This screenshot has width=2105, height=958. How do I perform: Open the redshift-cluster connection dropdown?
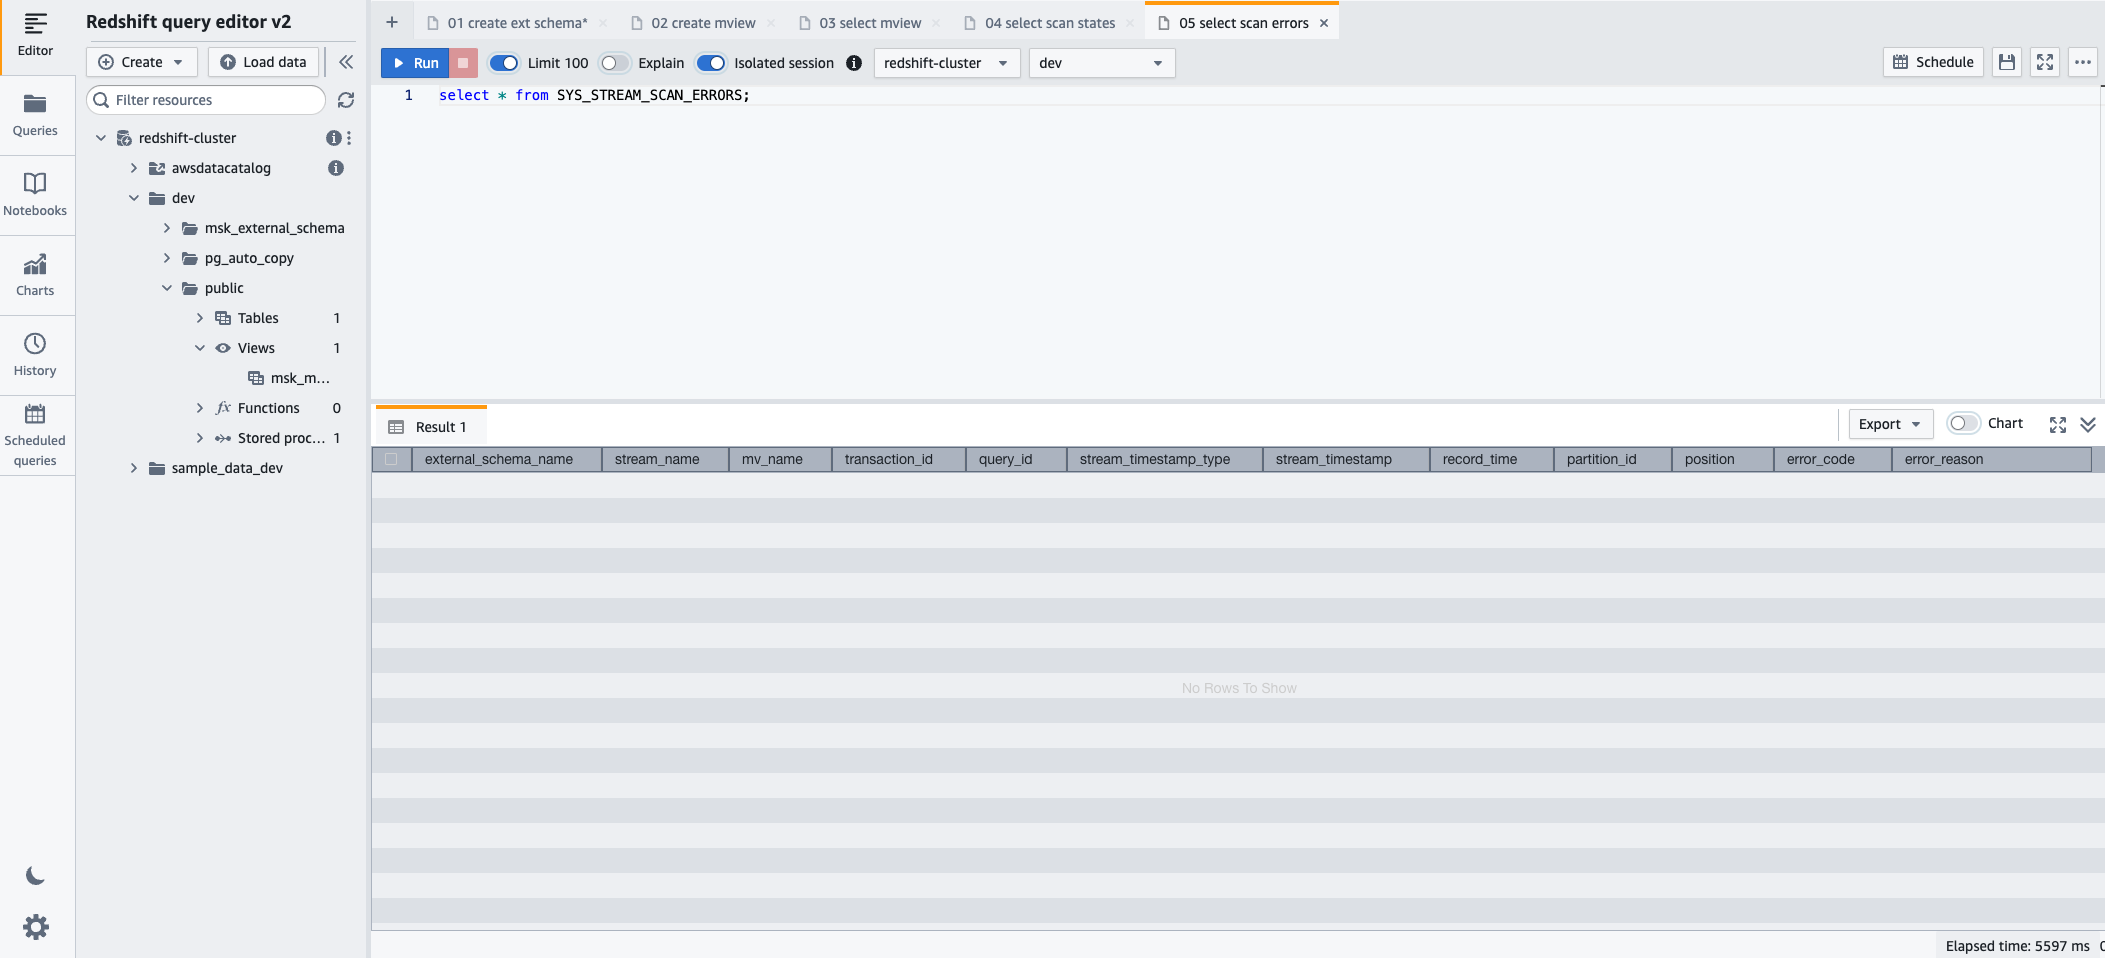(x=947, y=63)
